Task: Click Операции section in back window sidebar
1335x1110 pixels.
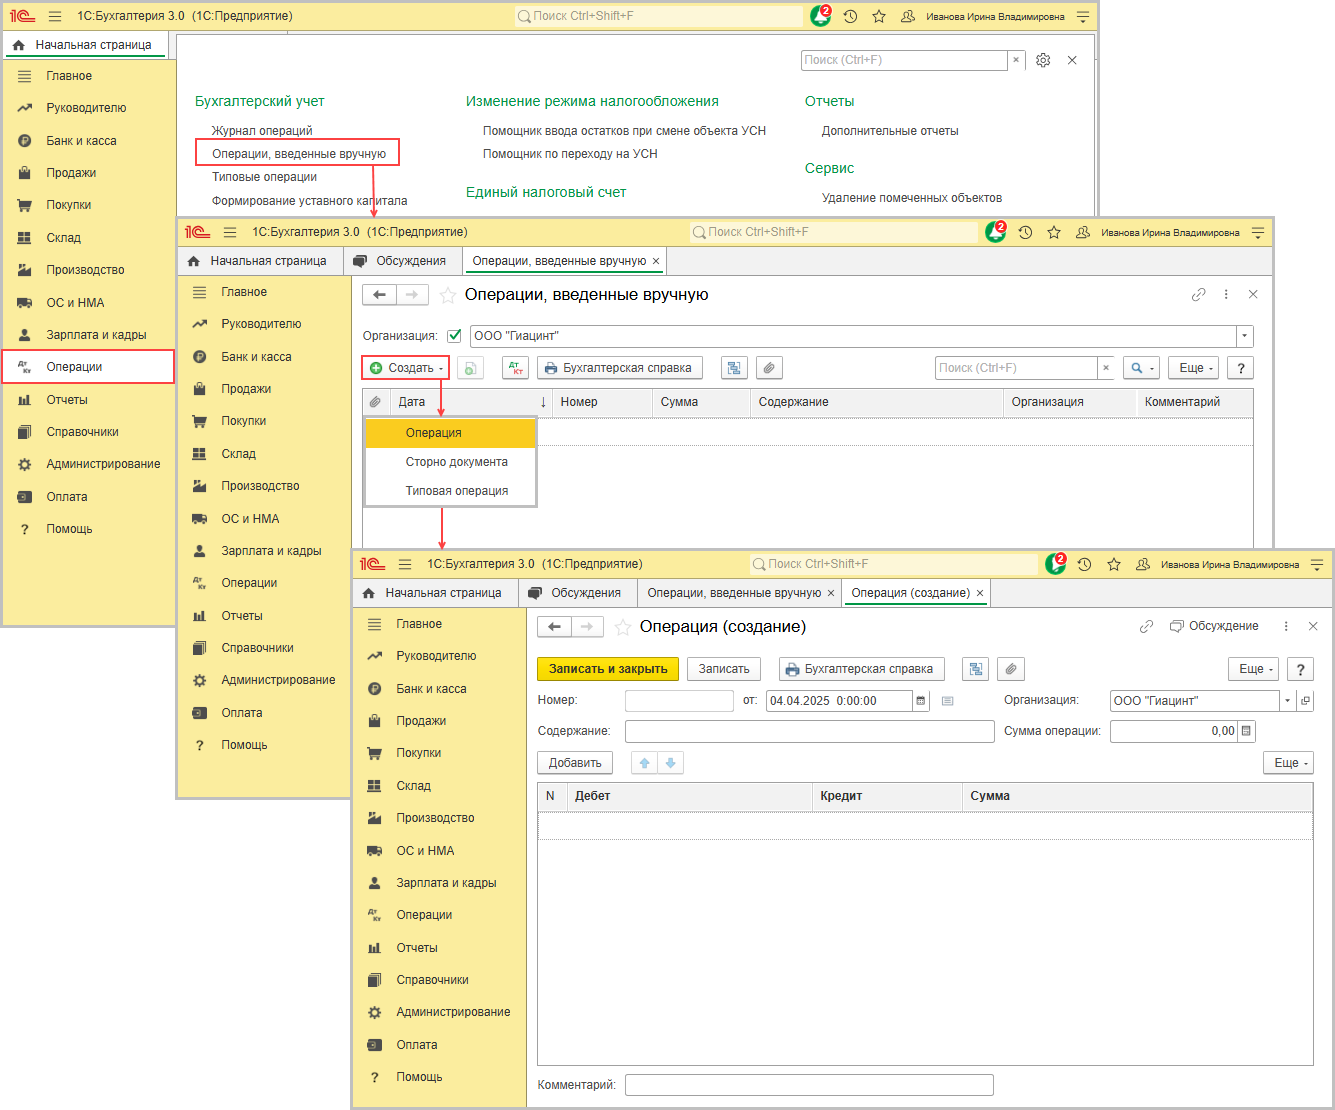Action: 88,367
